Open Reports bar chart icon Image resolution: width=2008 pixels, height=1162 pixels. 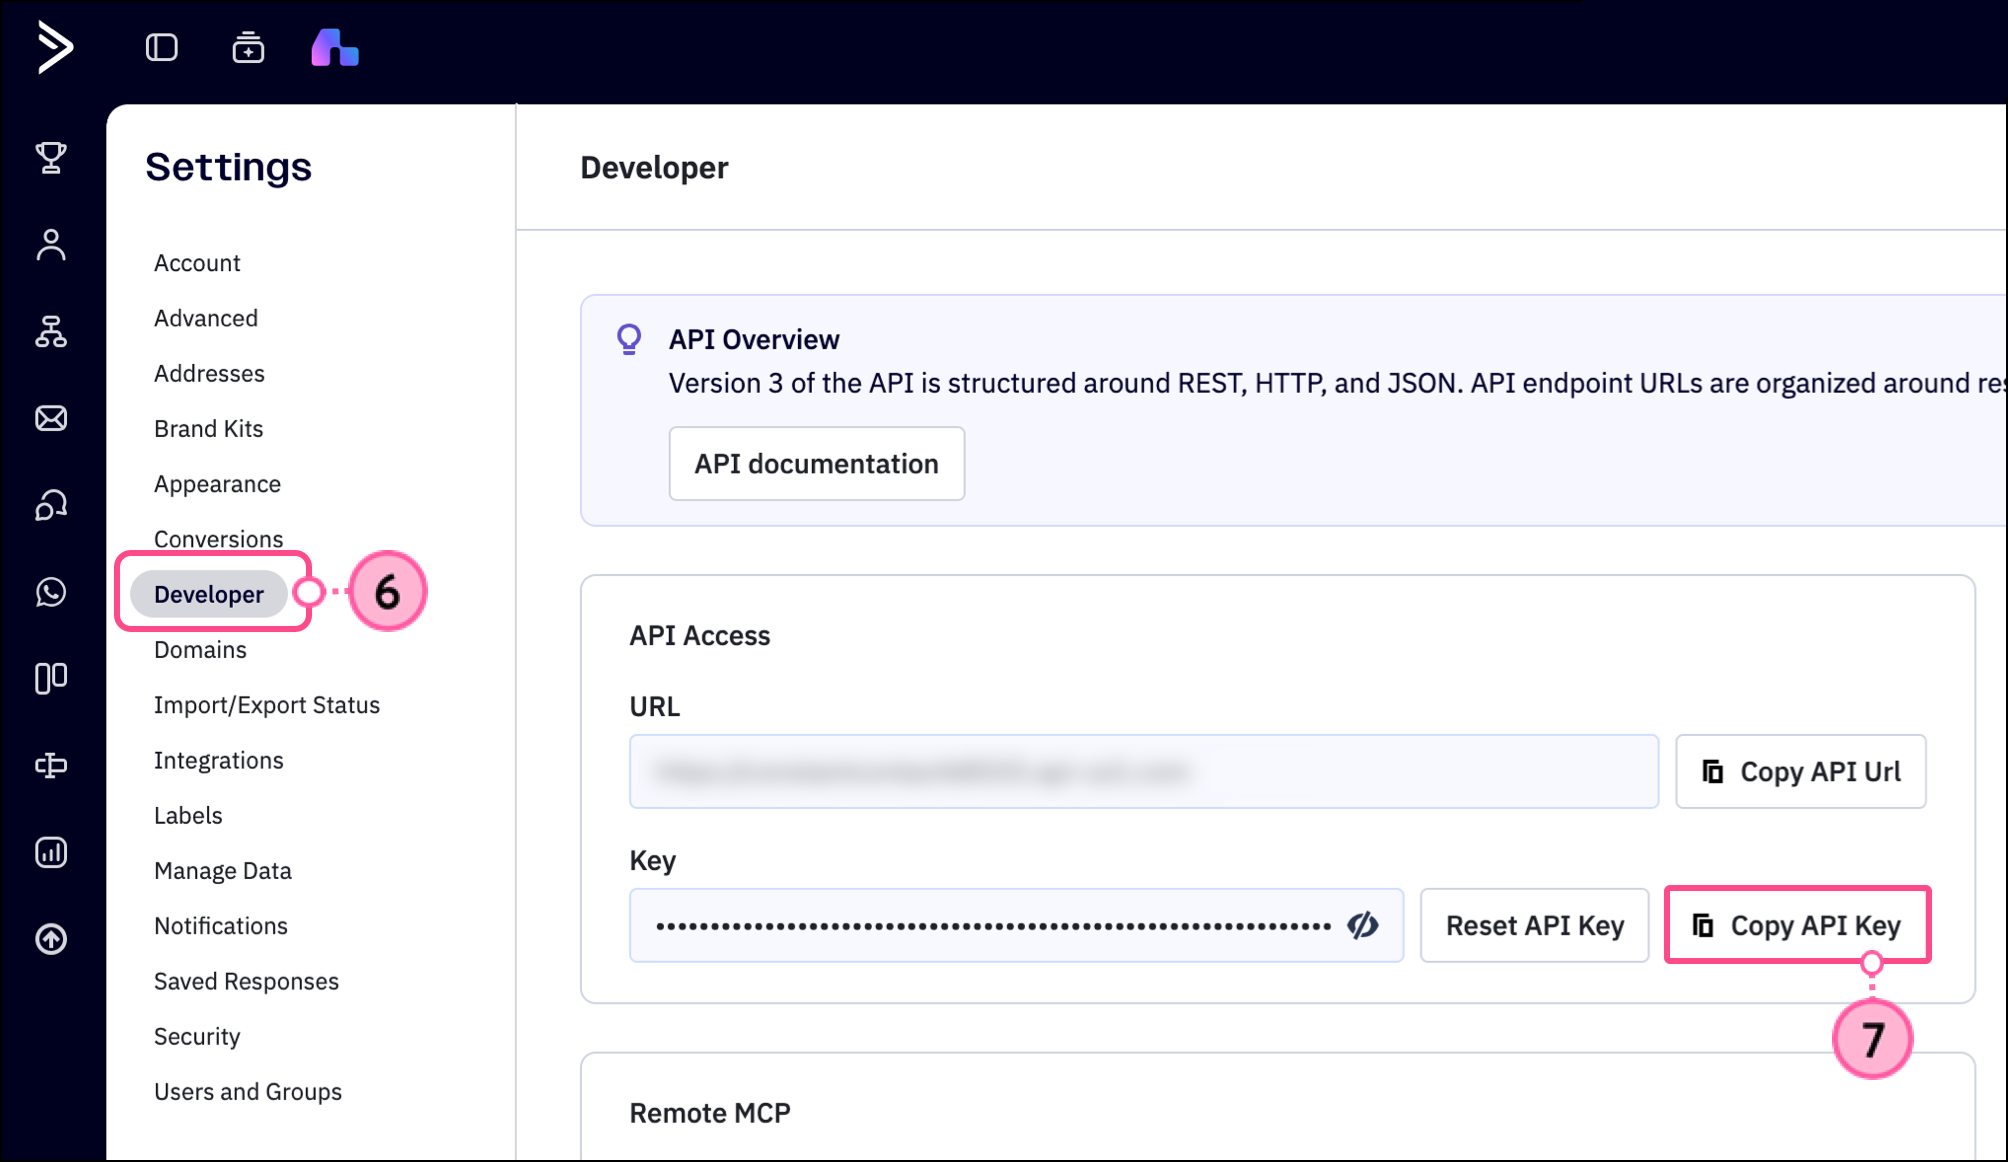coord(51,852)
